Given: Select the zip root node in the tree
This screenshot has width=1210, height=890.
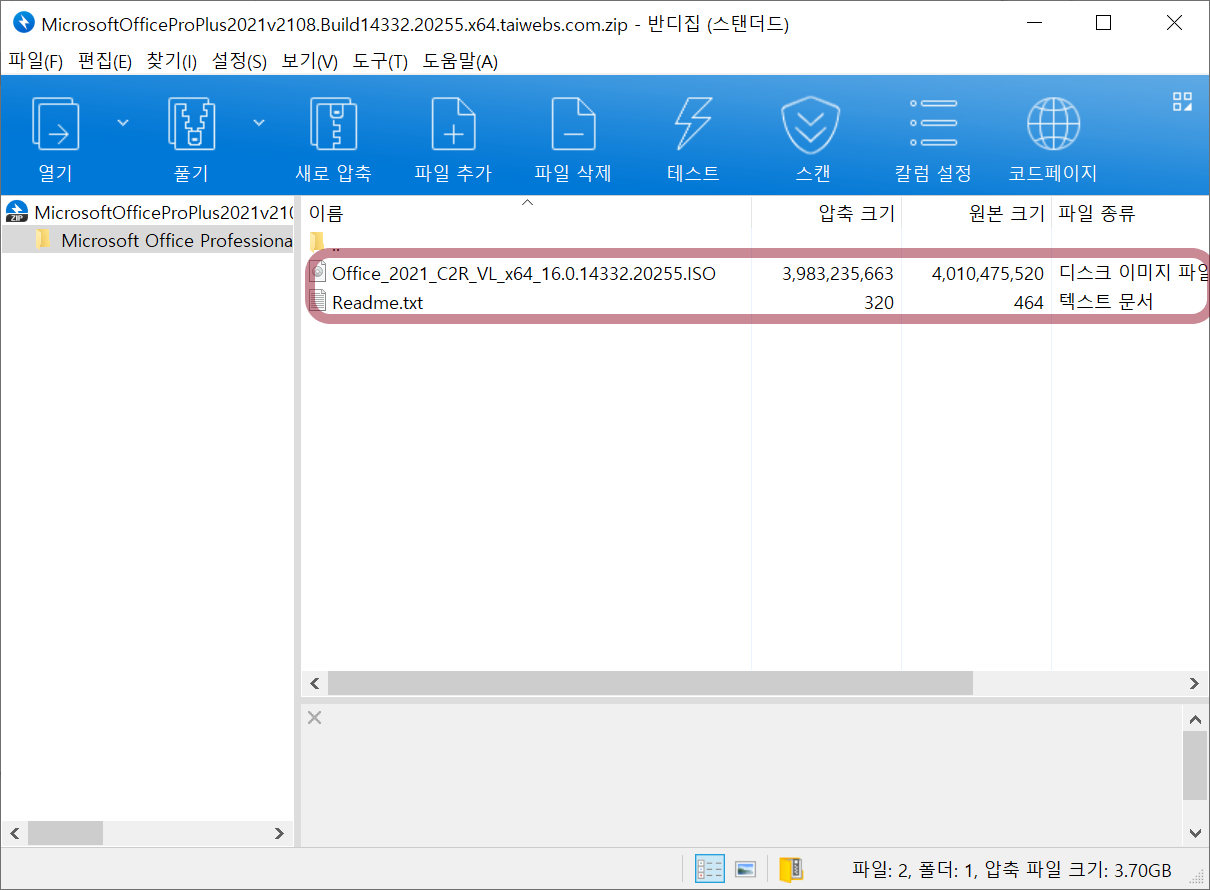Looking at the screenshot, I should (x=148, y=212).
